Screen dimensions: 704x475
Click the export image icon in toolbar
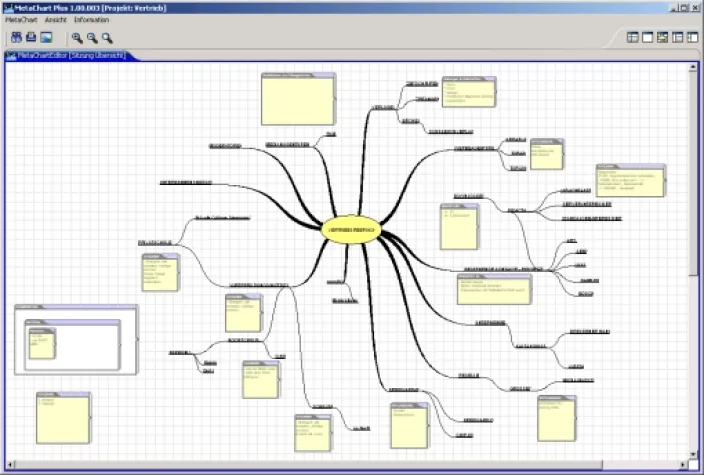pyautogui.click(x=46, y=38)
